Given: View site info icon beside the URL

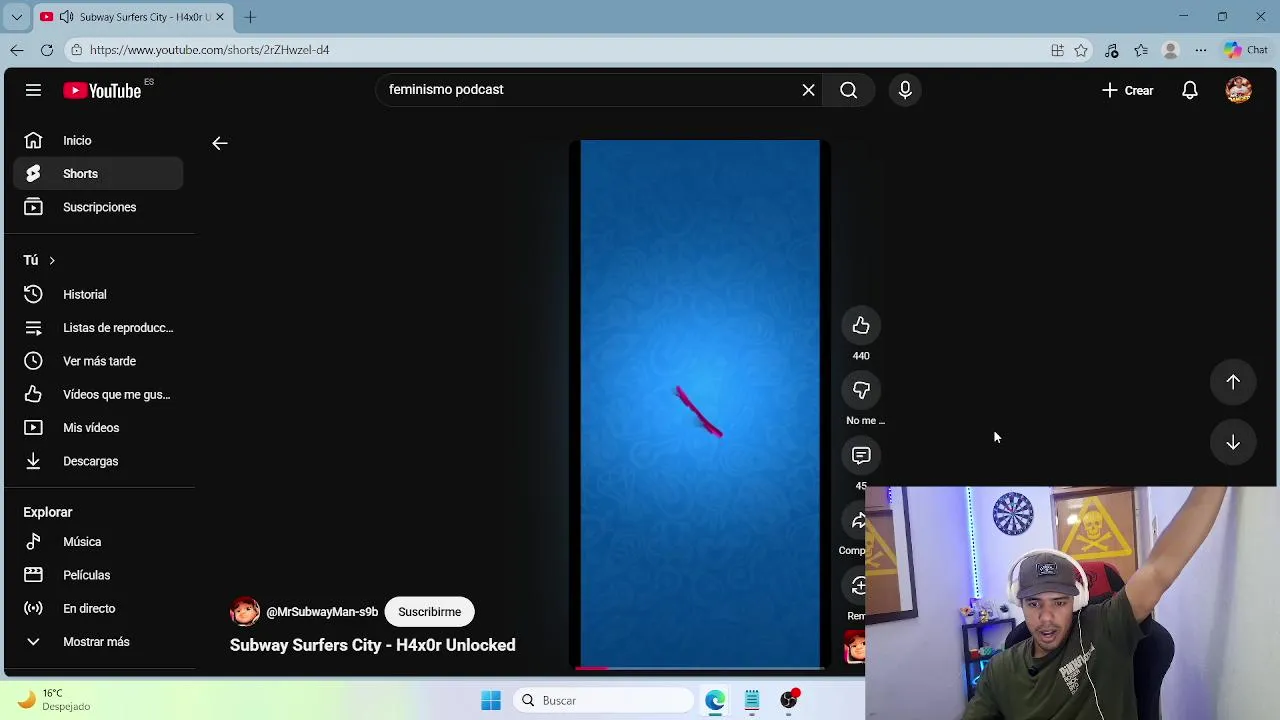Looking at the screenshot, I should point(77,50).
